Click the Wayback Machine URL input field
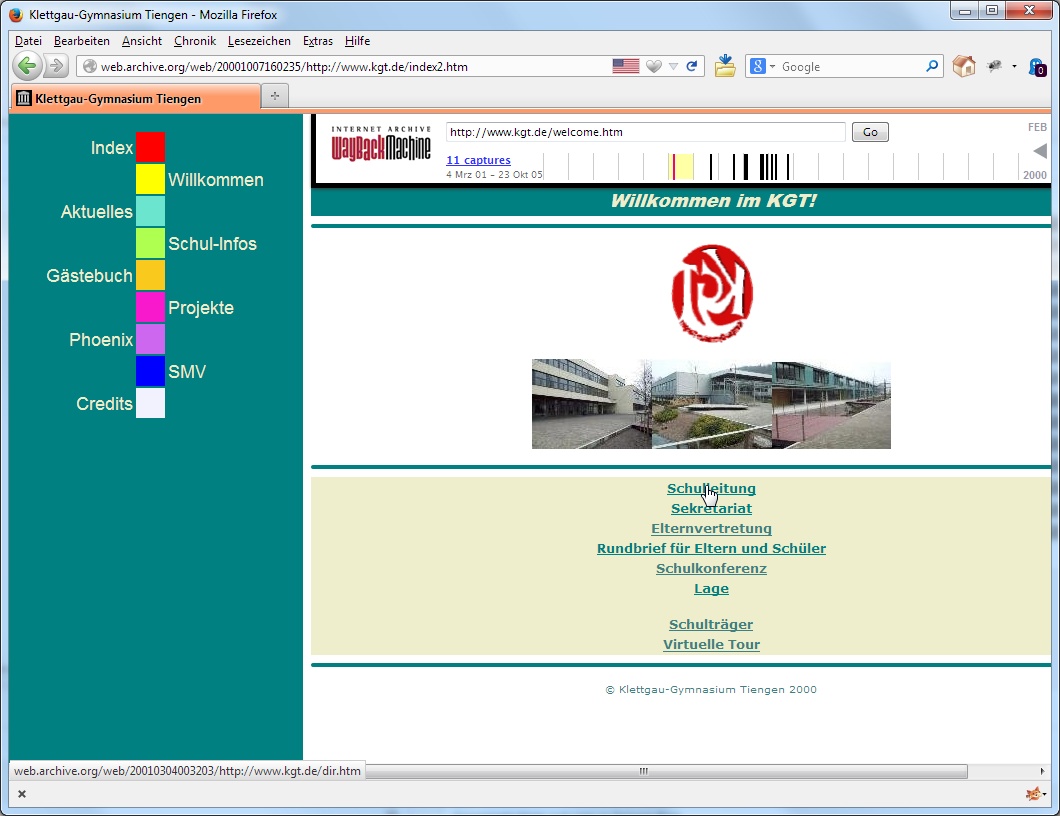Image resolution: width=1060 pixels, height=816 pixels. click(x=645, y=132)
